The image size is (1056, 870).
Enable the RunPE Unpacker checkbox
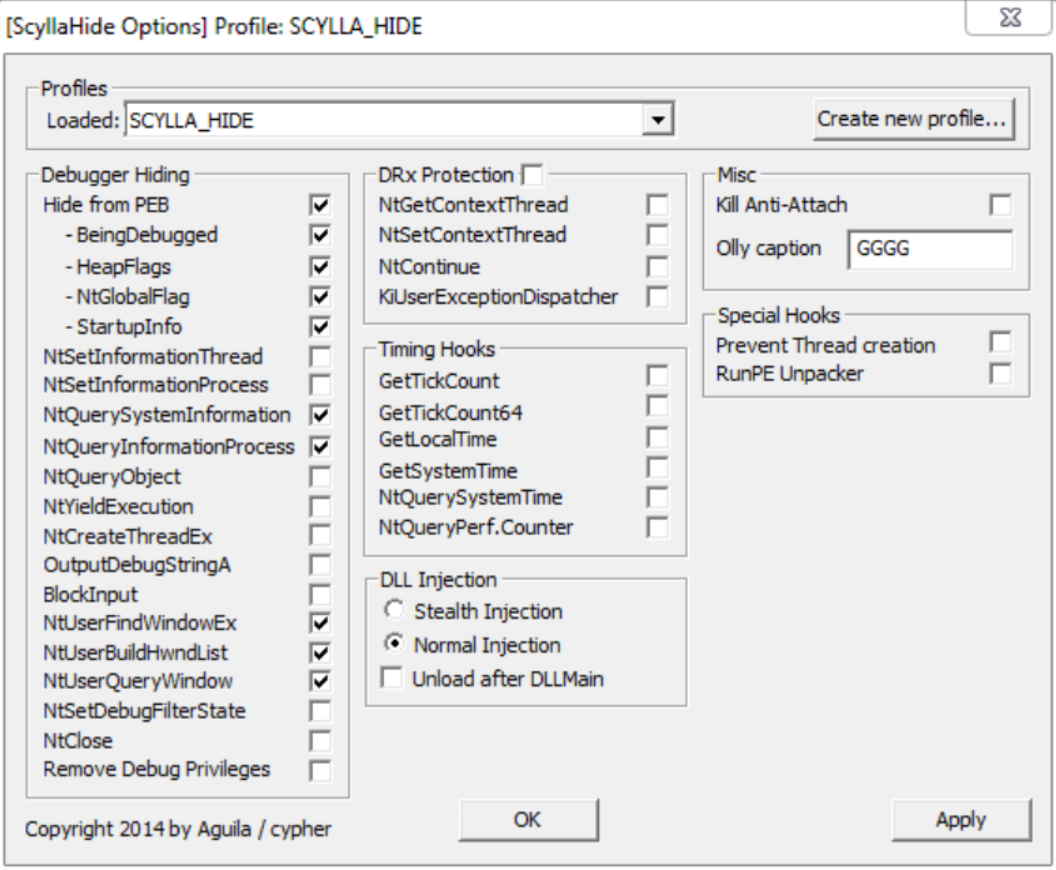point(1000,373)
